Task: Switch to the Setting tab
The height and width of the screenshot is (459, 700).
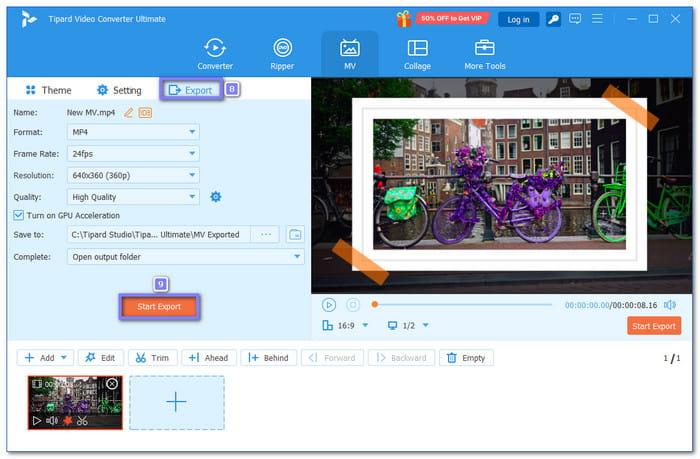Action: [119, 90]
